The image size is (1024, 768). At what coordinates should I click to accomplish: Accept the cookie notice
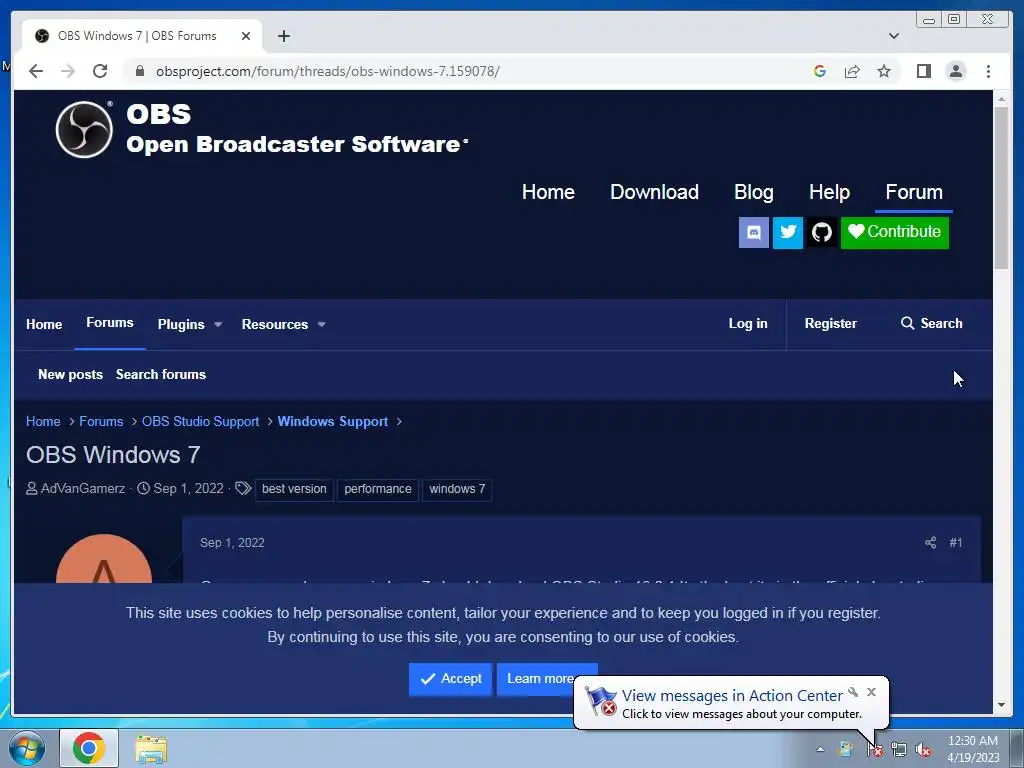coord(450,679)
